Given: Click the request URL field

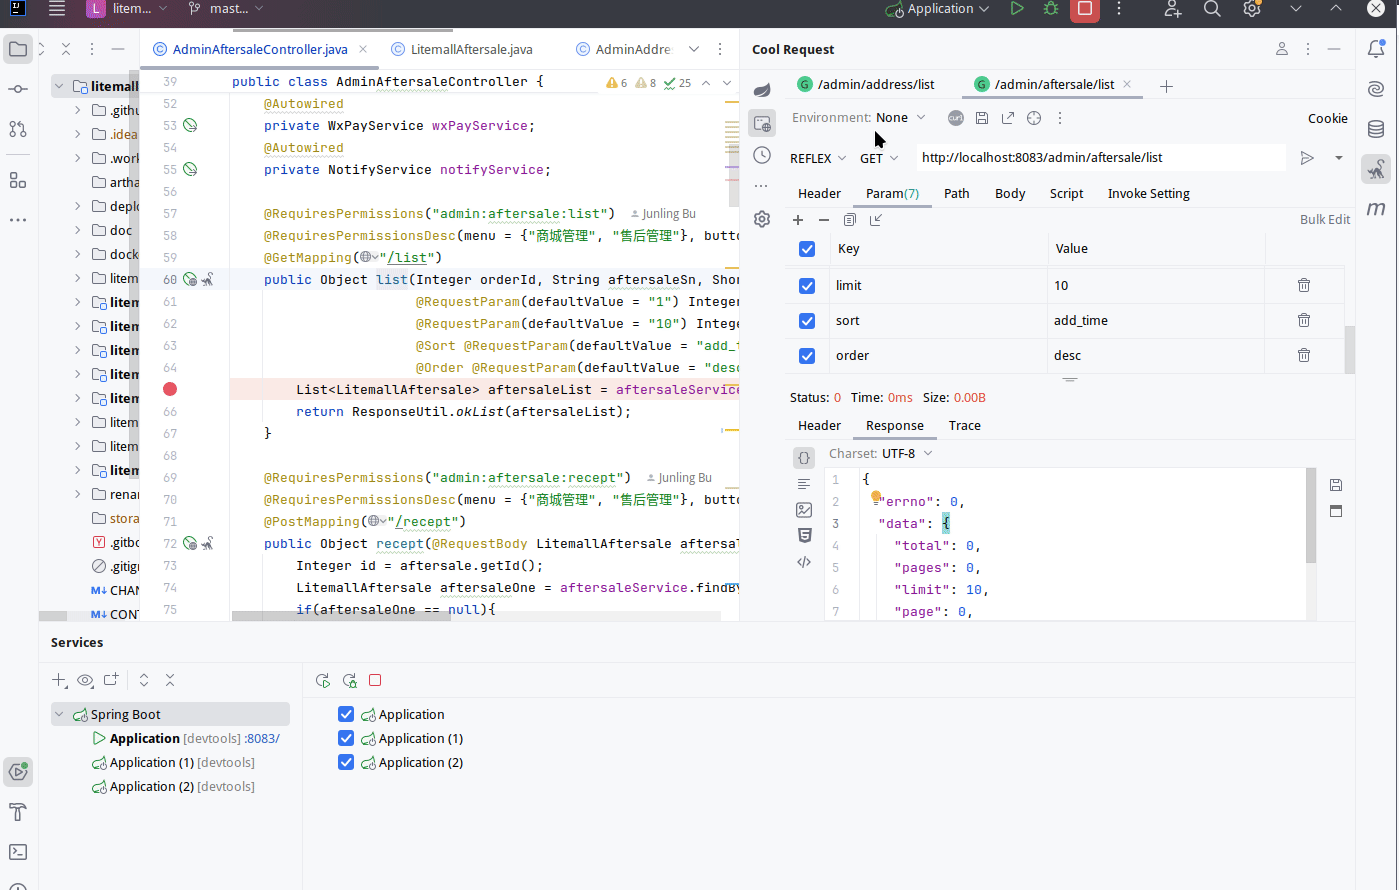Looking at the screenshot, I should [x=1100, y=158].
